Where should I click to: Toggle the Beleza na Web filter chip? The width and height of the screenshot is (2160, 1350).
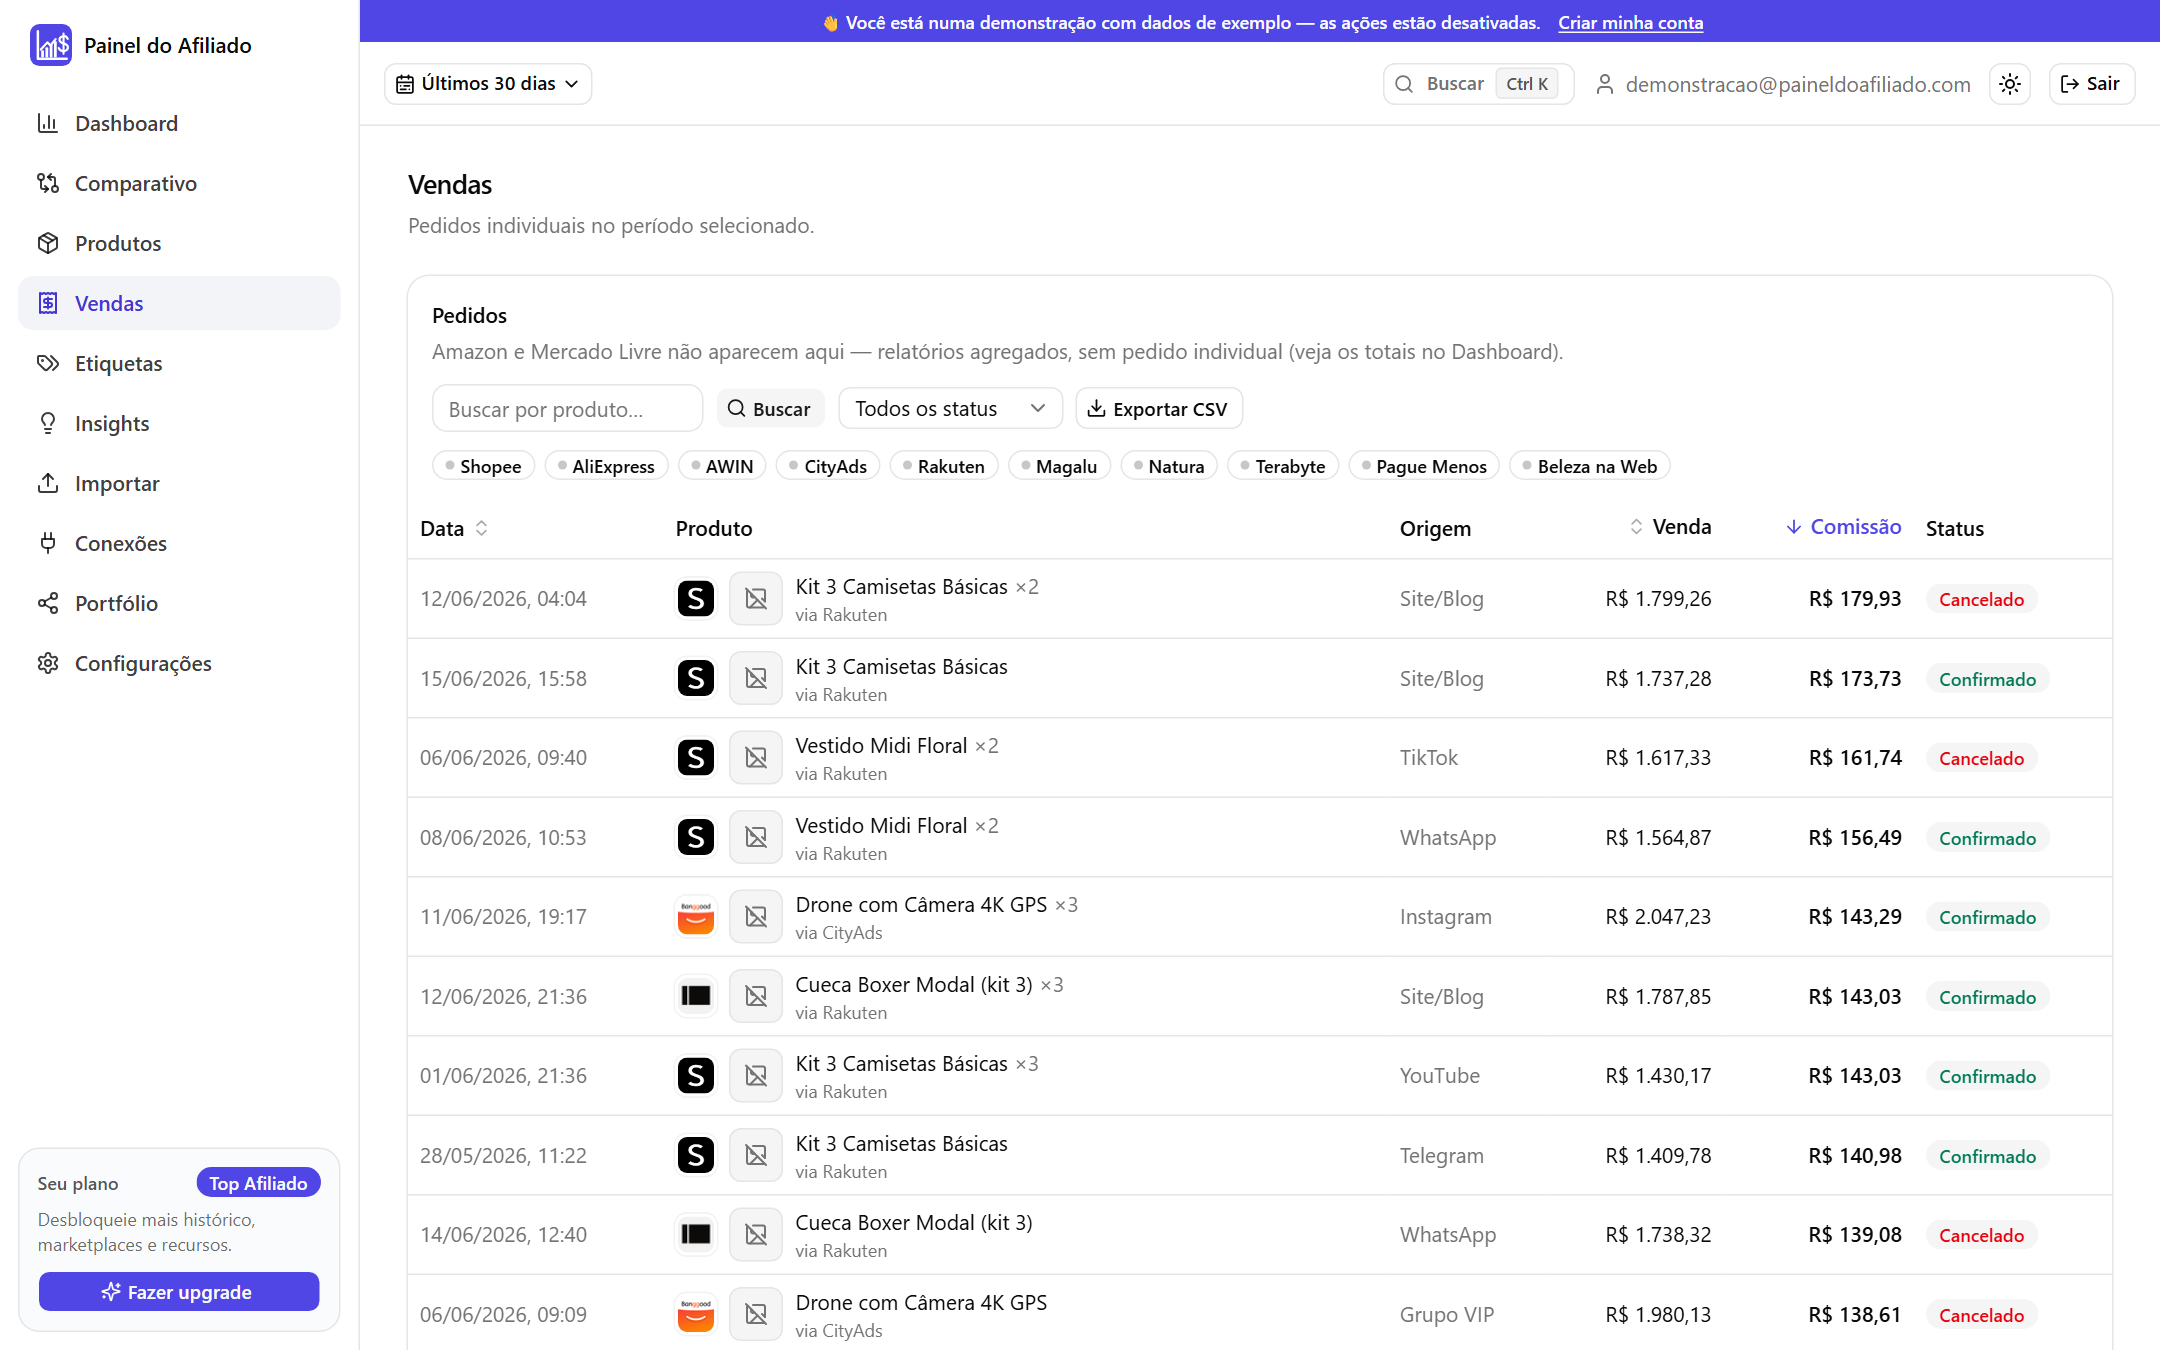click(x=1590, y=466)
